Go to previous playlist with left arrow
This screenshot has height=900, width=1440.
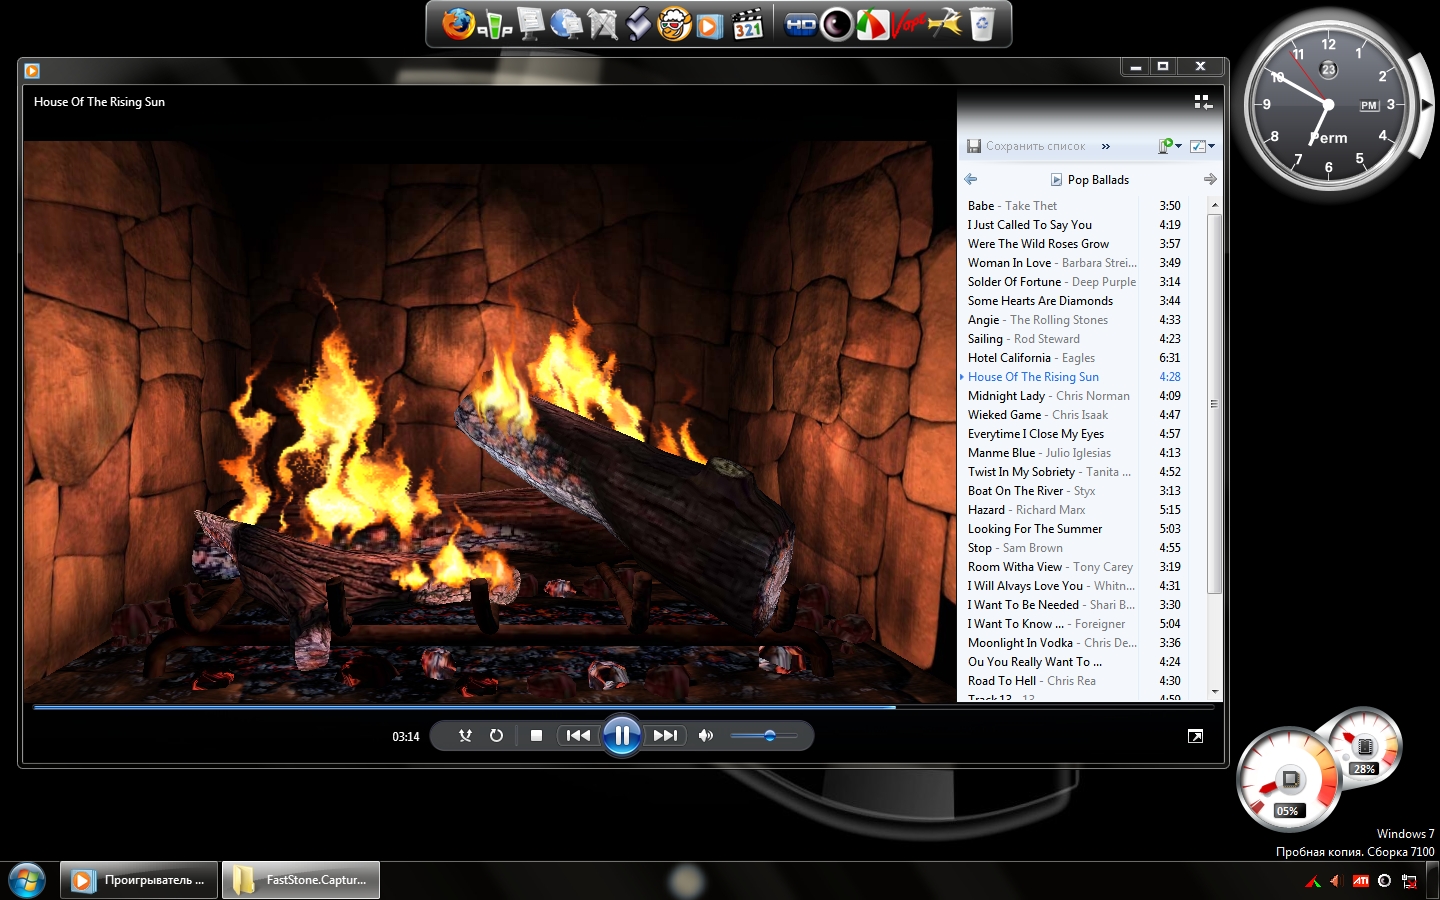tap(971, 179)
